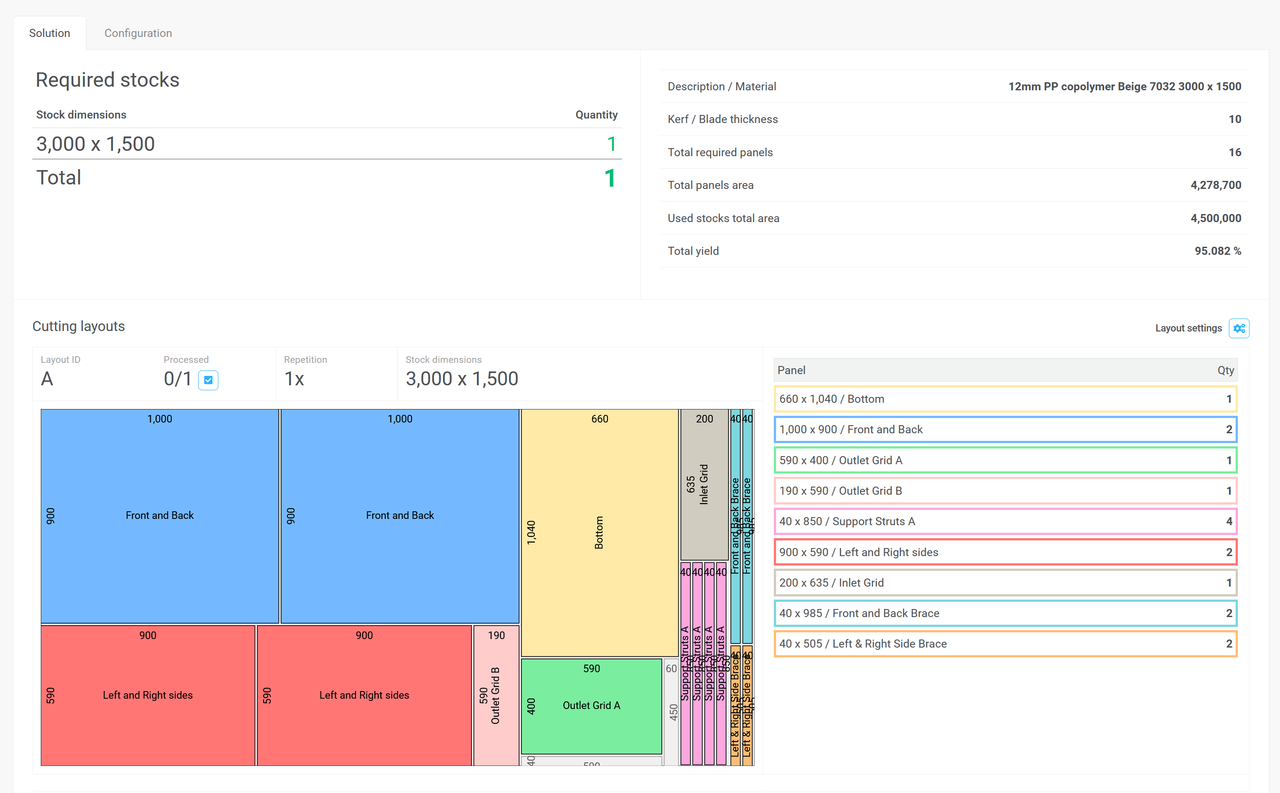Select the 40 x 850 / Support Struts A row

click(1005, 521)
